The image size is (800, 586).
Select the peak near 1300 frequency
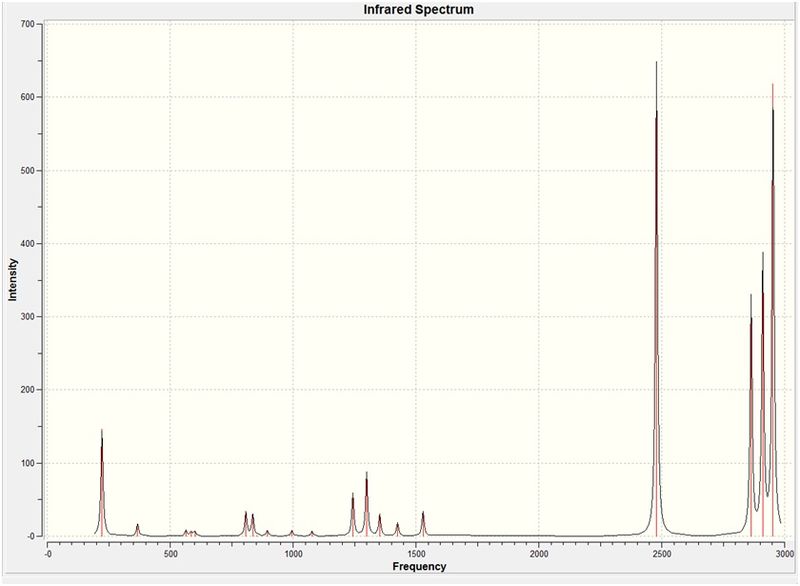point(367,504)
